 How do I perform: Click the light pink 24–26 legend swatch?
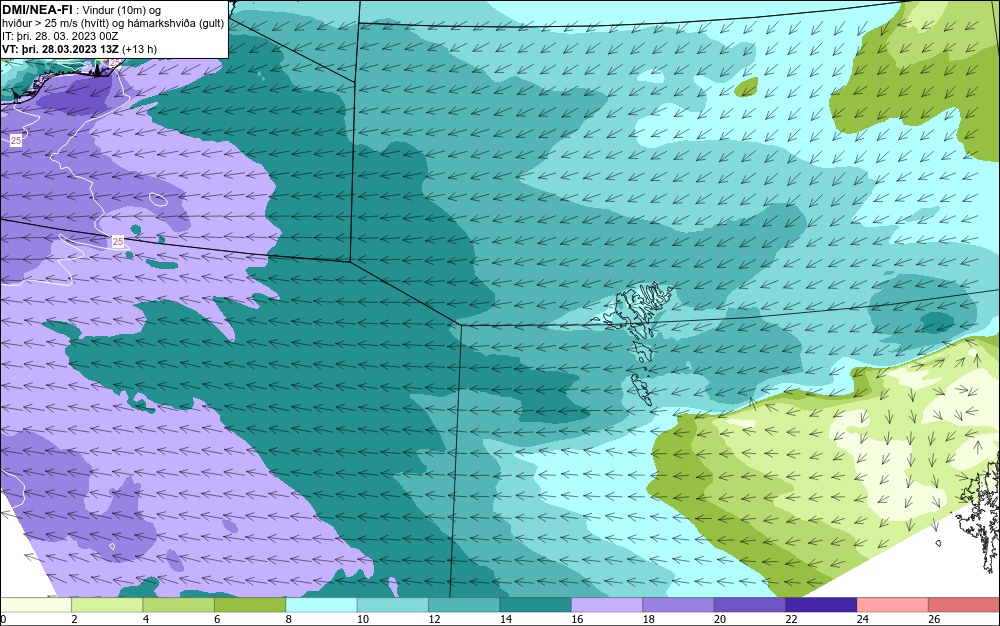point(893,605)
